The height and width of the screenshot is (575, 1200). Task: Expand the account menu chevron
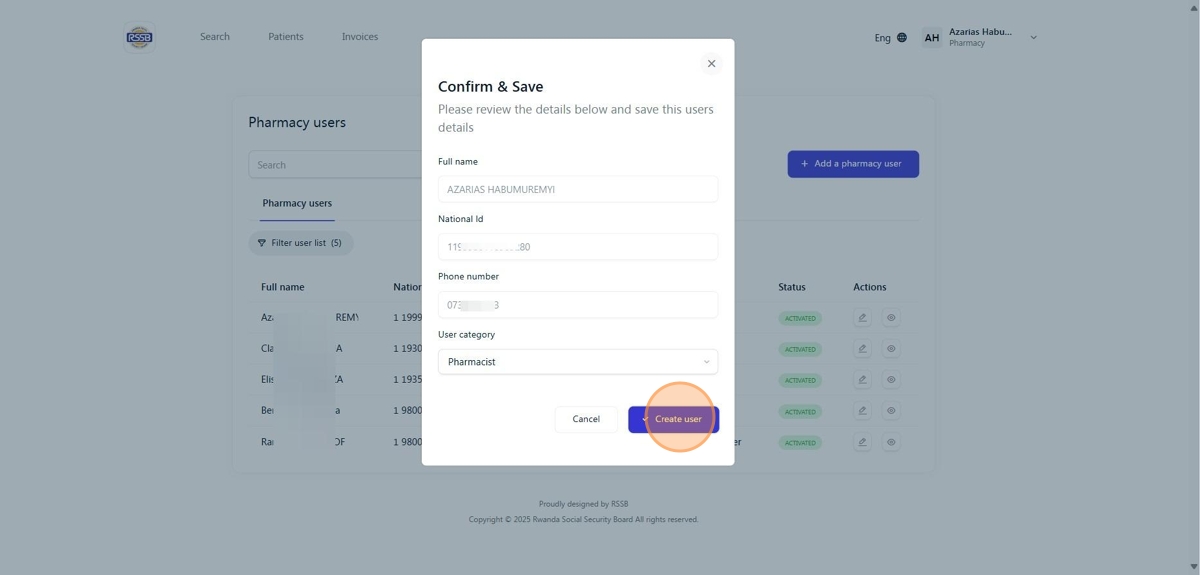point(1033,38)
